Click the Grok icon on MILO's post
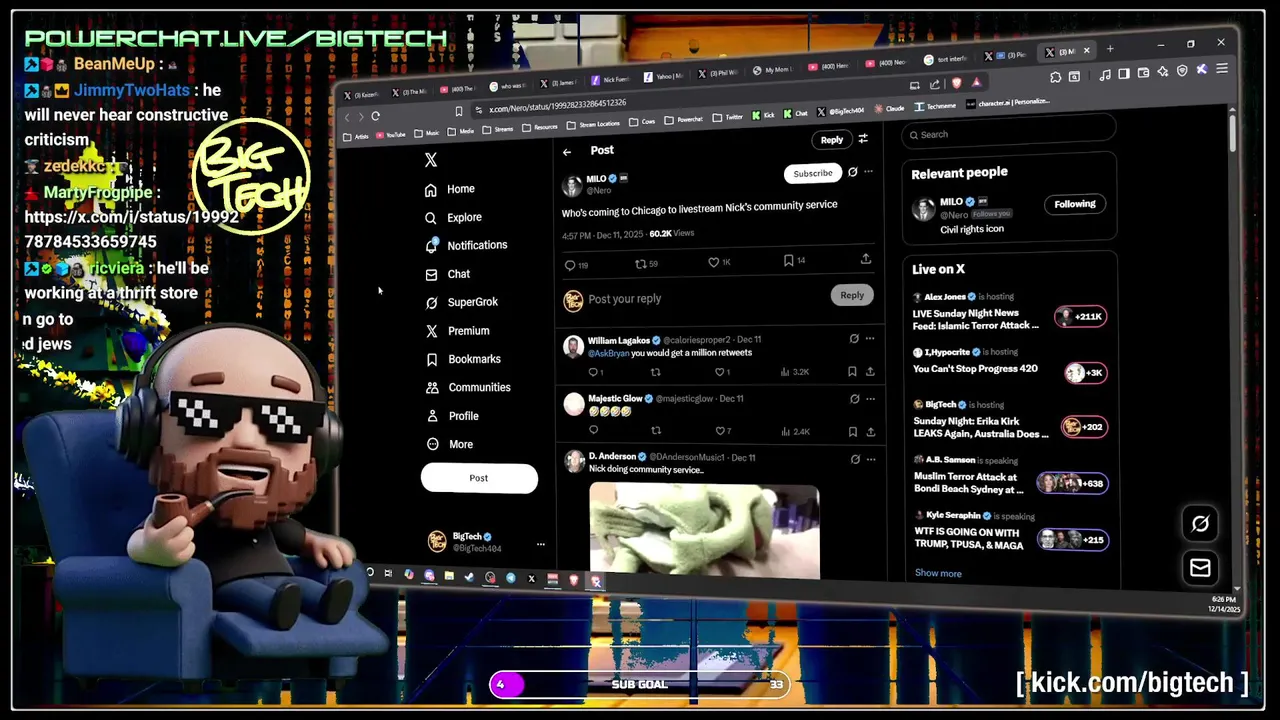Image resolution: width=1280 pixels, height=720 pixels. [x=853, y=172]
